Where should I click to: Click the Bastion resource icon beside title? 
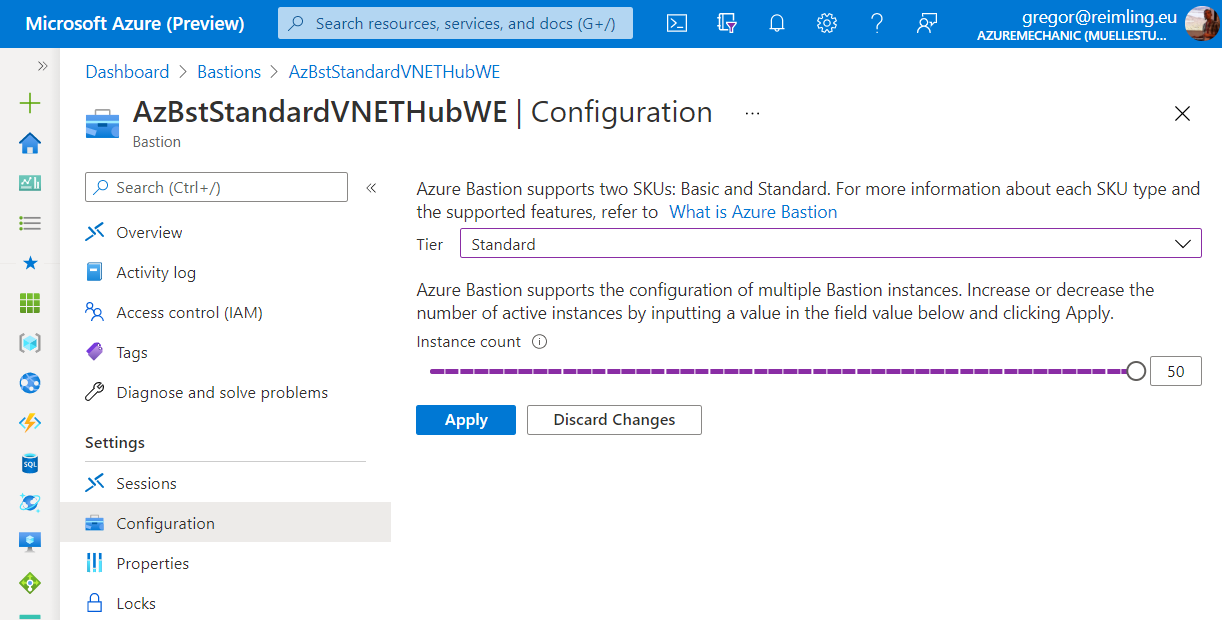click(102, 122)
